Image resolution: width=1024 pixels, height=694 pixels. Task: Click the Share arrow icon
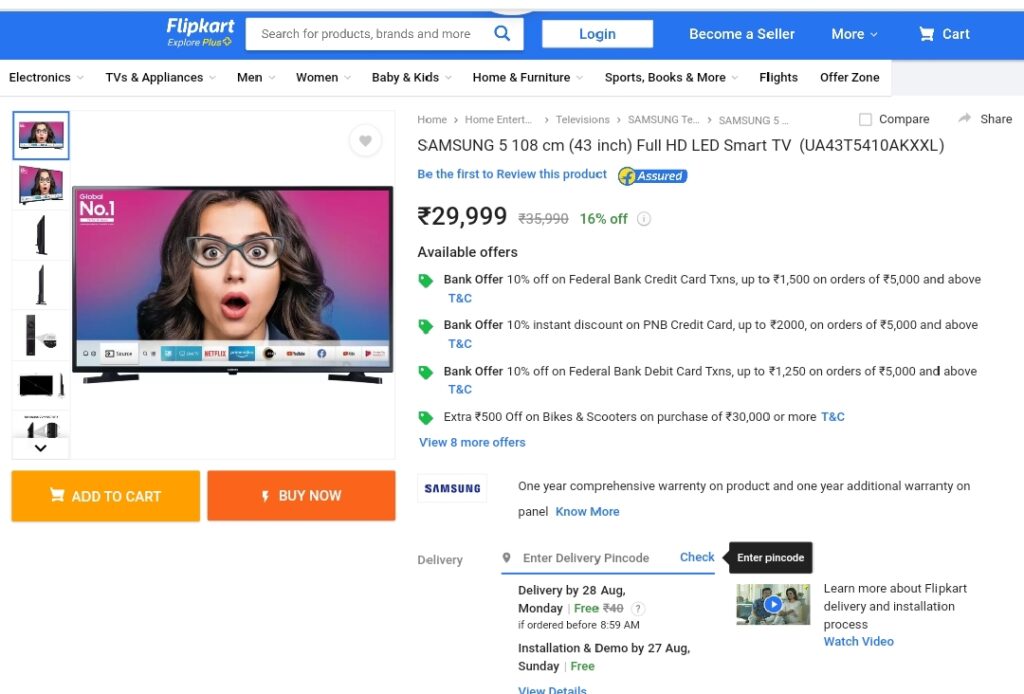[965, 118]
